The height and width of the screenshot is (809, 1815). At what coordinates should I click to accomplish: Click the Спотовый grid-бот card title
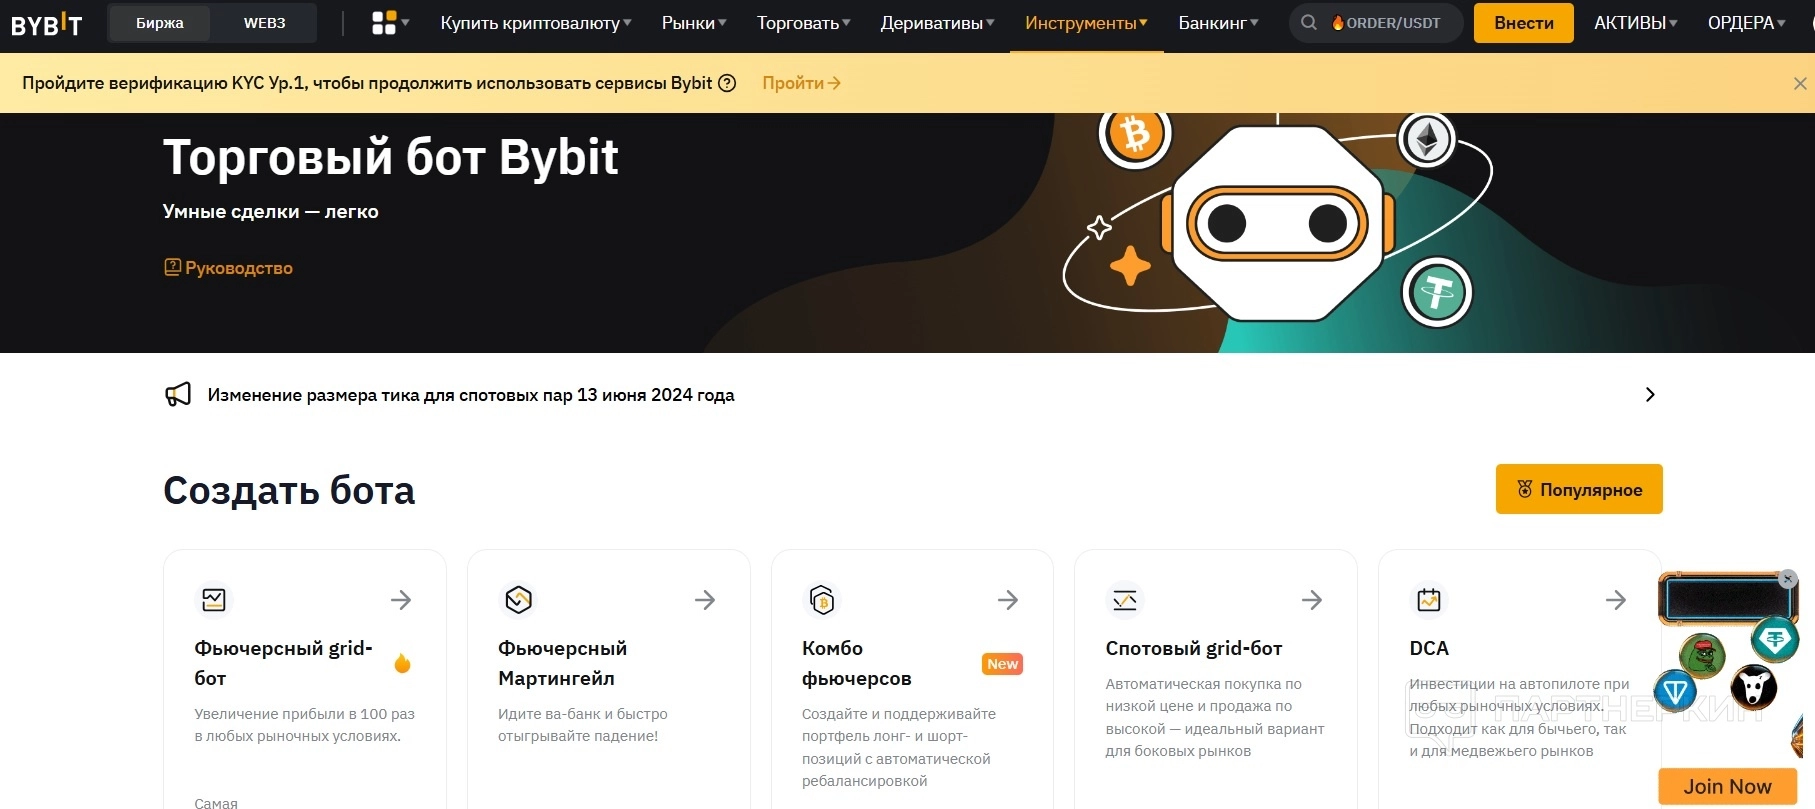coord(1194,648)
